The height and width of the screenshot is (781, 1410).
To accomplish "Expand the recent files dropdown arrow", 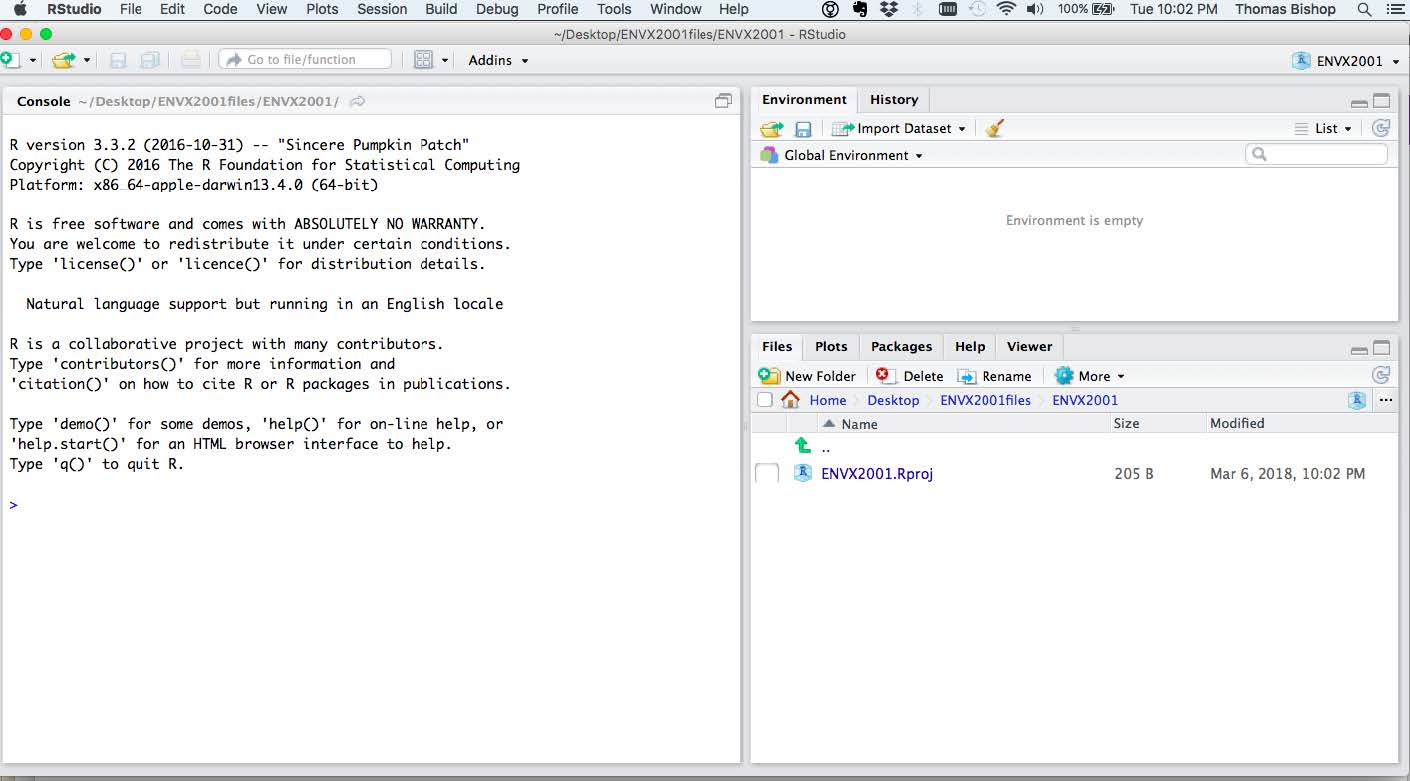I will coord(87,60).
